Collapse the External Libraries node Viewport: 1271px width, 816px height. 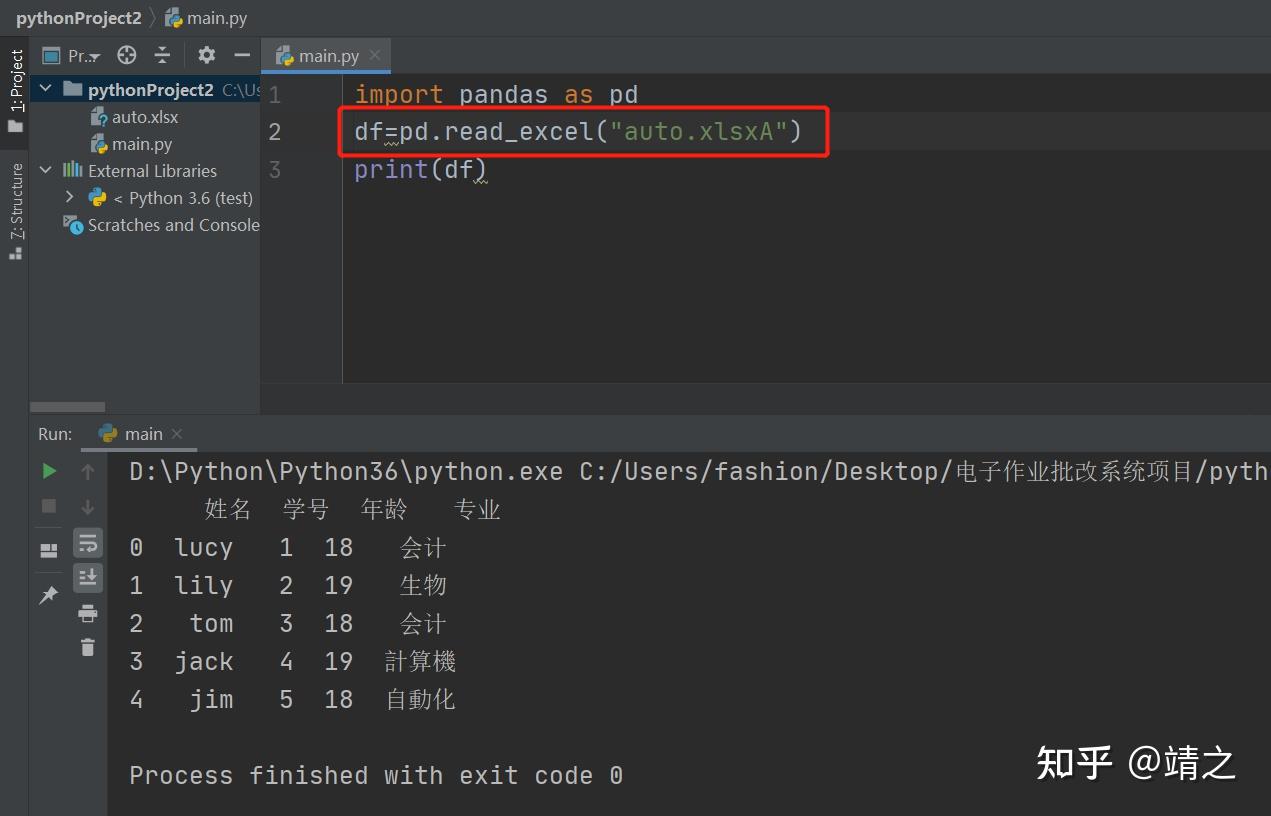44,170
